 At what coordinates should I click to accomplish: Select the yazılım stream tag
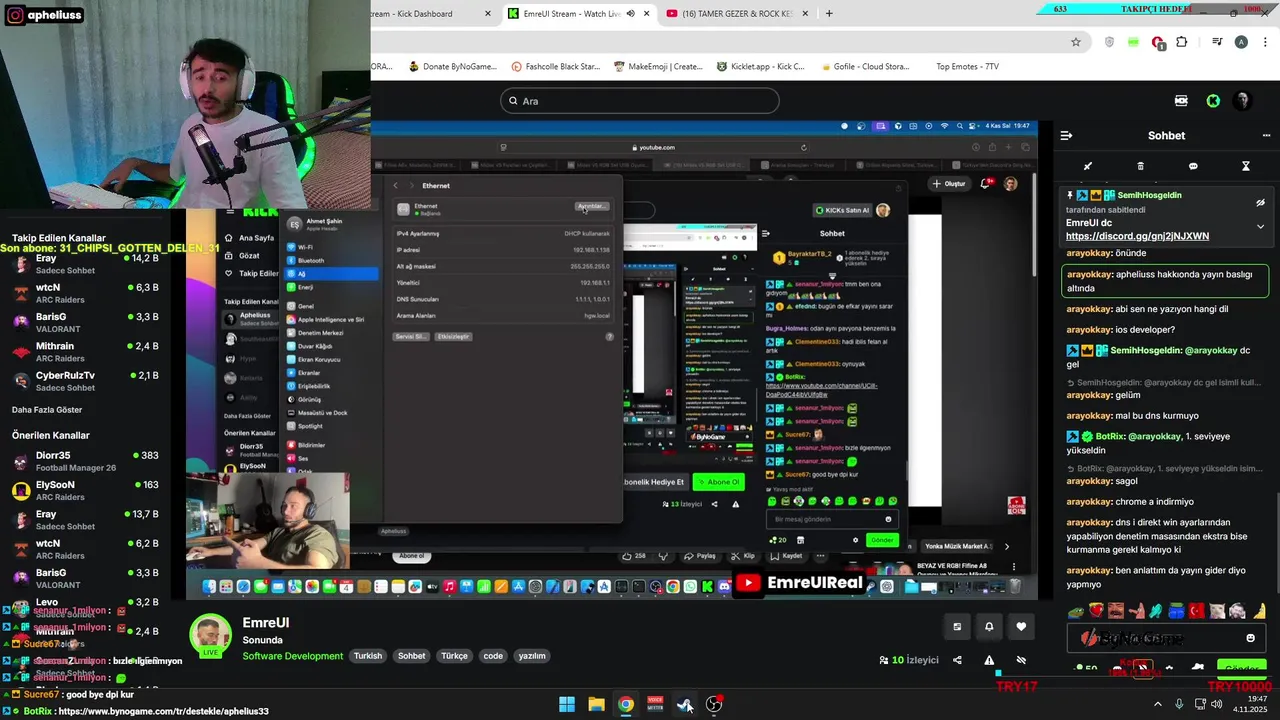[532, 656]
